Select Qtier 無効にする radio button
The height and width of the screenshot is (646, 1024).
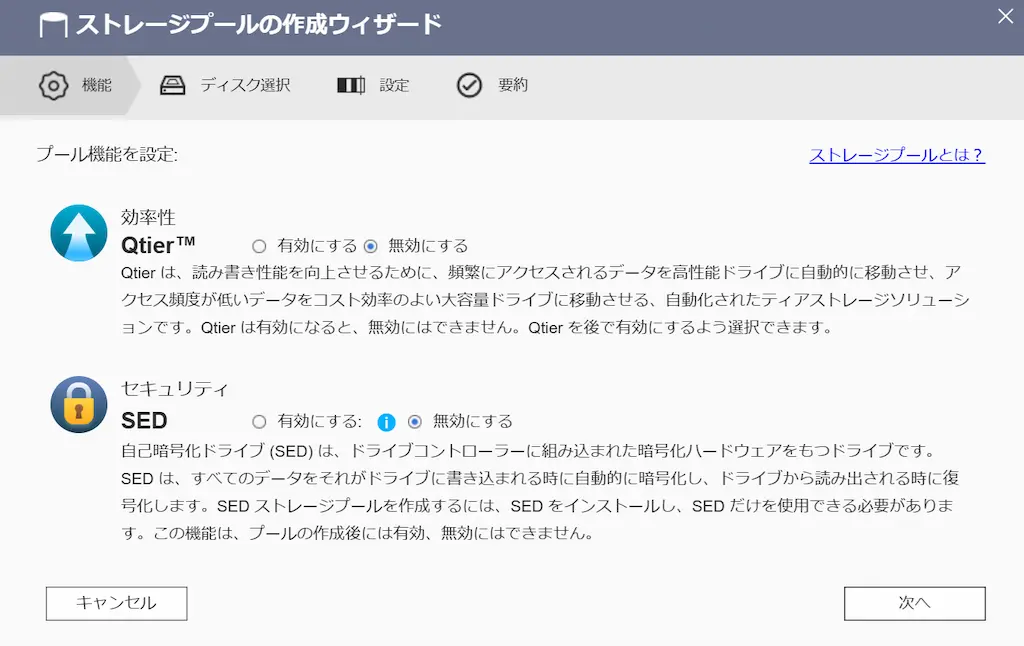370,246
